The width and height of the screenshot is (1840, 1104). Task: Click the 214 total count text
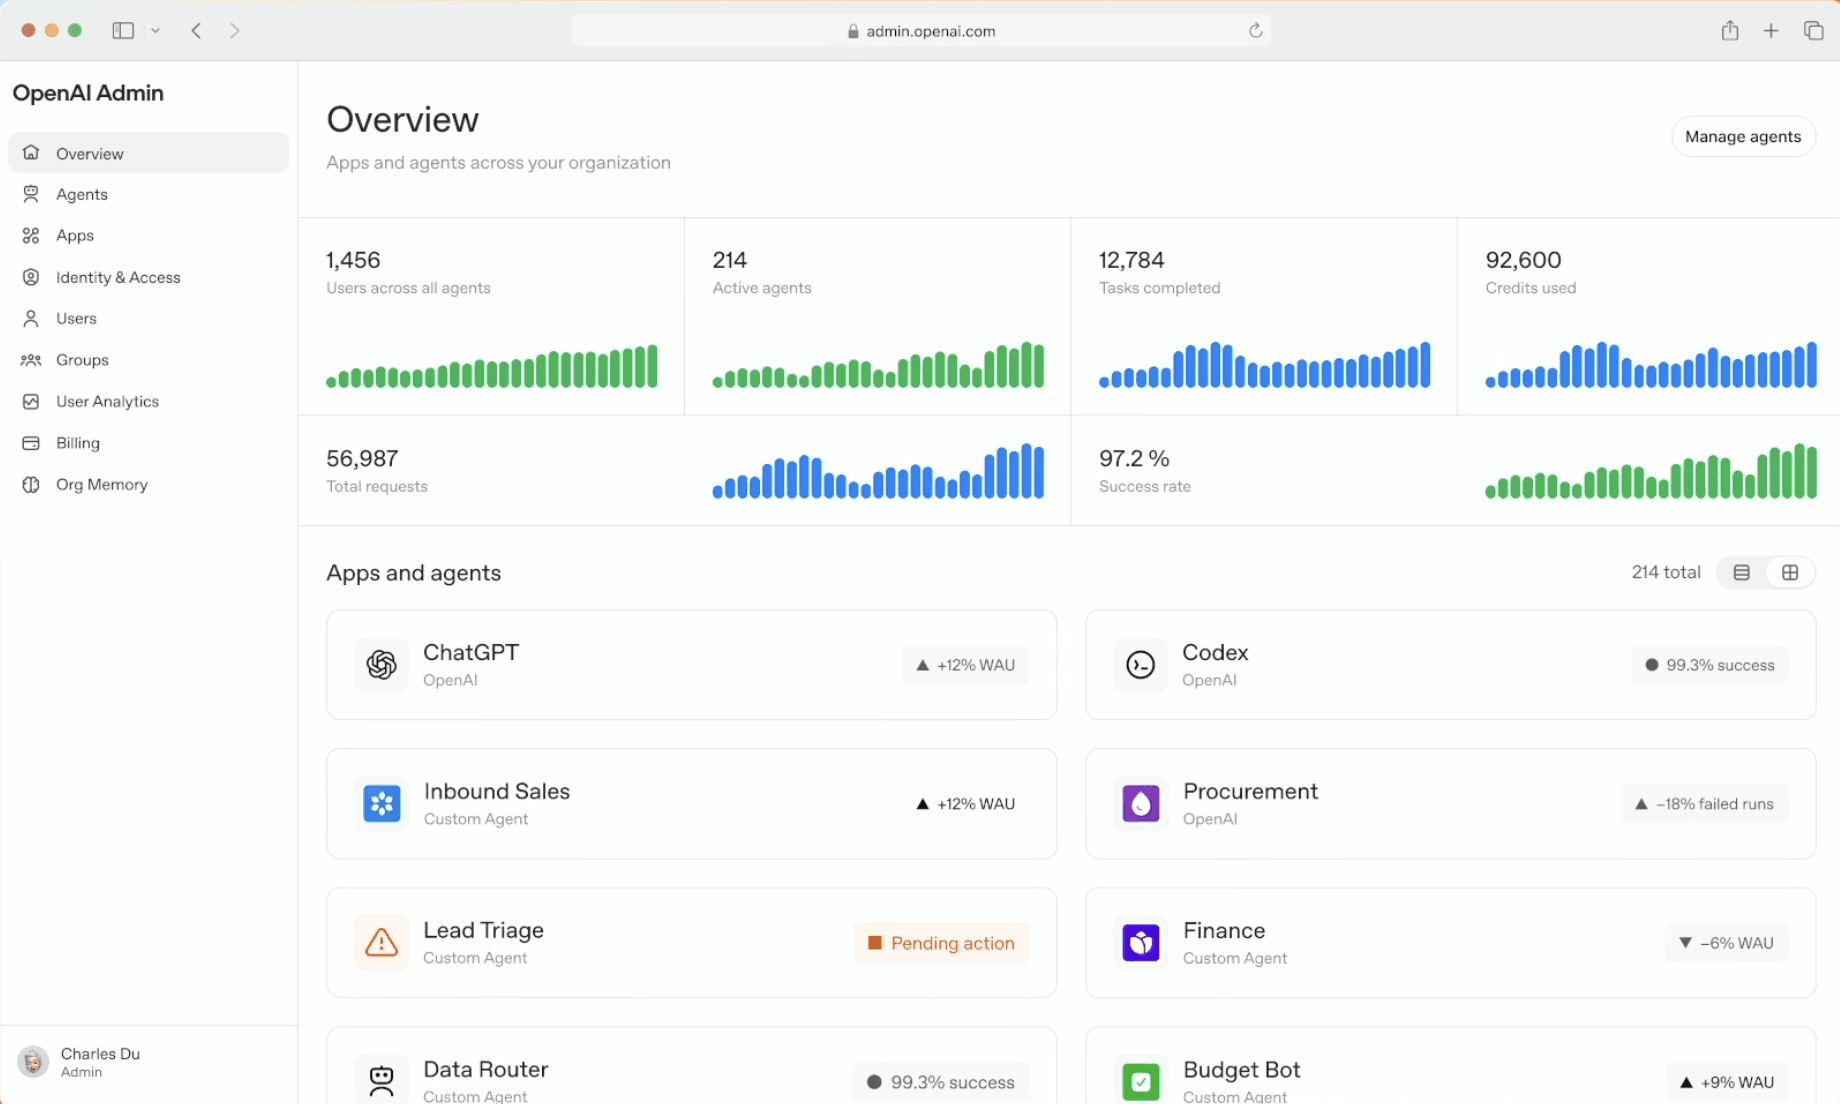1666,572
